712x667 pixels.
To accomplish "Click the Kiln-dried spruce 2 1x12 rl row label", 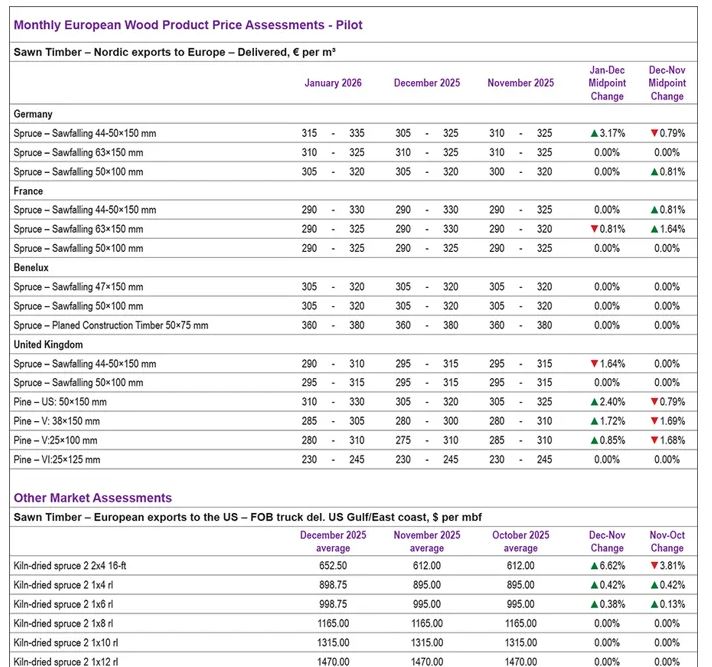I will pos(65,661).
